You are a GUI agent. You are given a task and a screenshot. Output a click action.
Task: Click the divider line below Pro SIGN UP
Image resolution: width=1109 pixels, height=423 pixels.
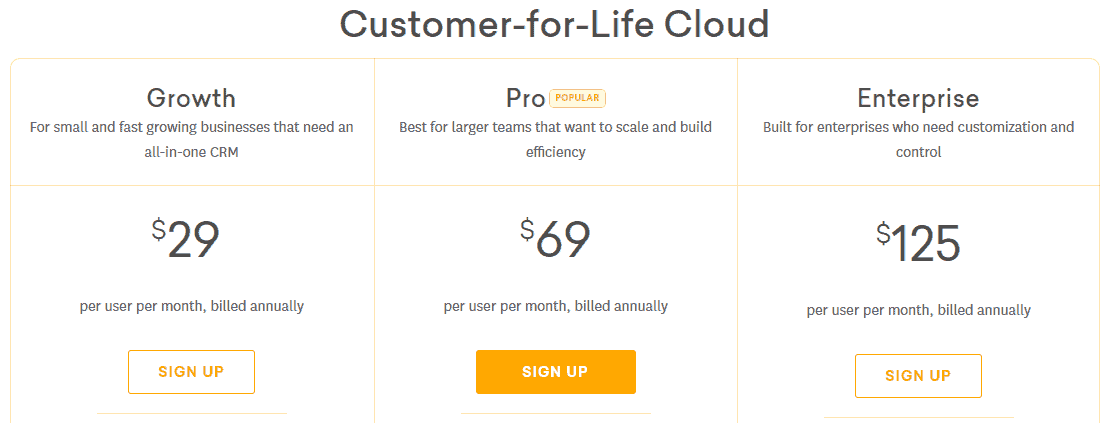[555, 413]
